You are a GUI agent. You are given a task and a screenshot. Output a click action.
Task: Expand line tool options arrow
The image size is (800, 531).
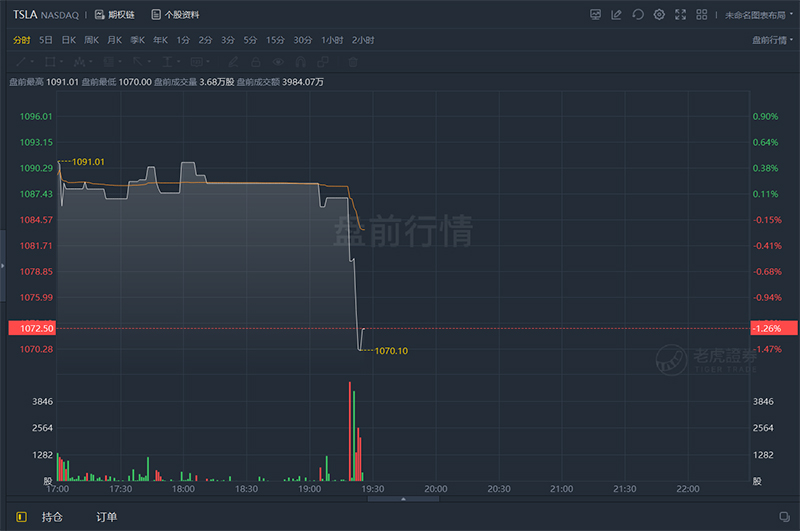(32, 62)
